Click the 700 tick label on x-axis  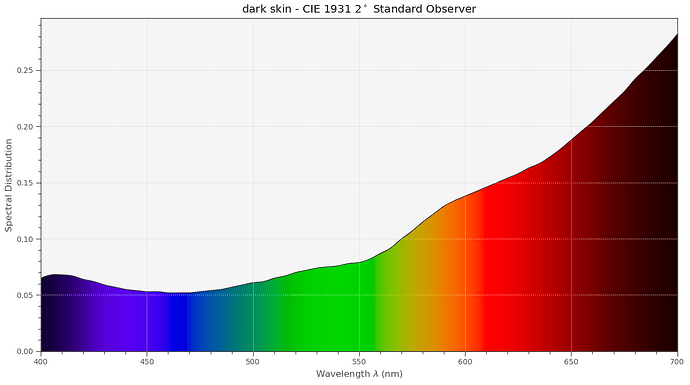(677, 362)
